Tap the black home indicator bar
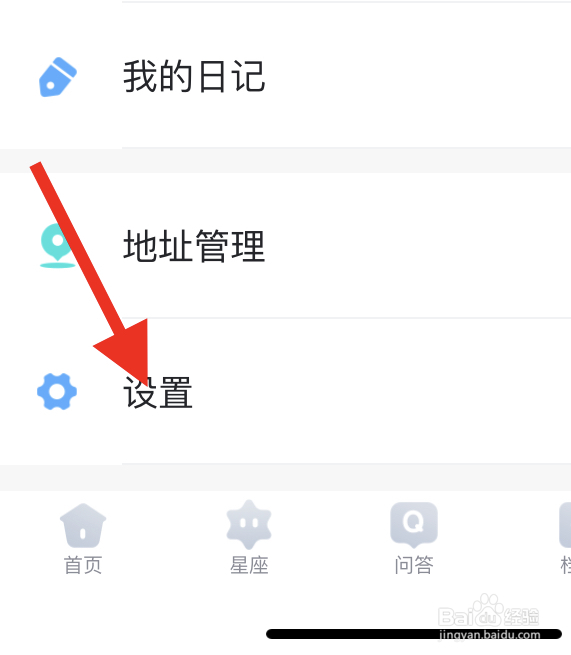571x655 pixels. tap(414, 634)
